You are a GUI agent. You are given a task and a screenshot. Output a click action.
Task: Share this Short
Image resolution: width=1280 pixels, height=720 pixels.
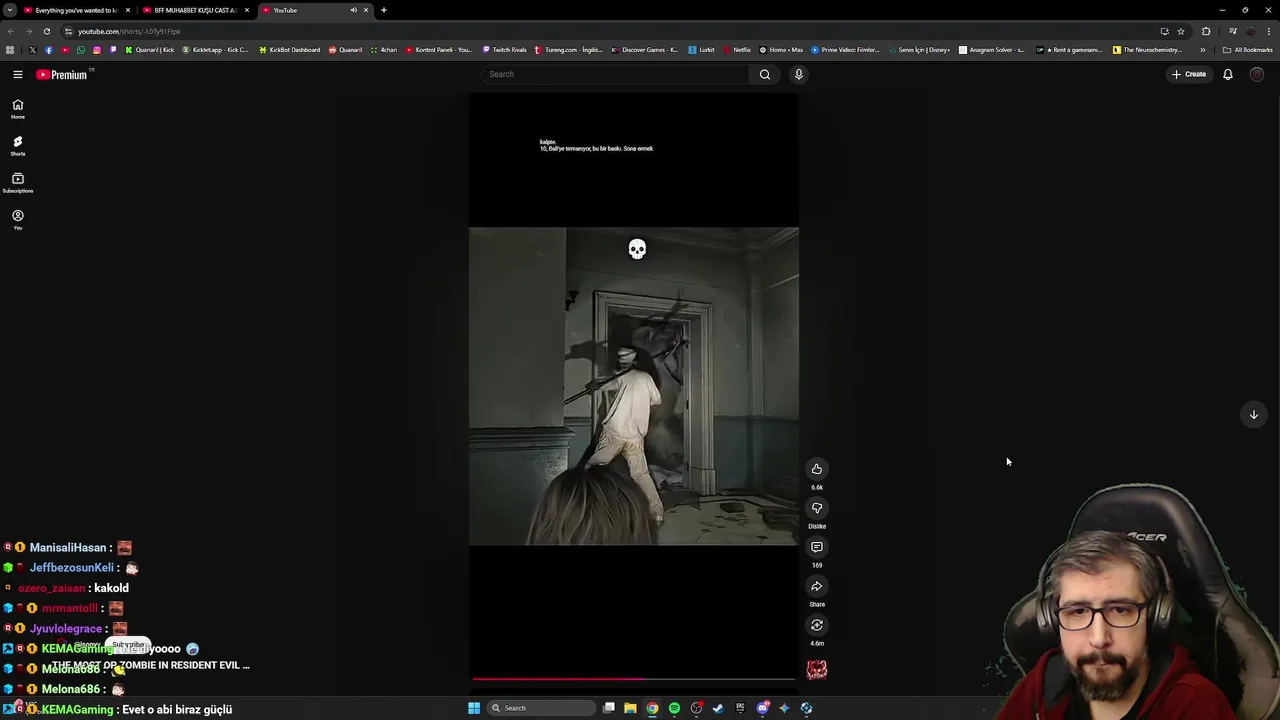(817, 586)
